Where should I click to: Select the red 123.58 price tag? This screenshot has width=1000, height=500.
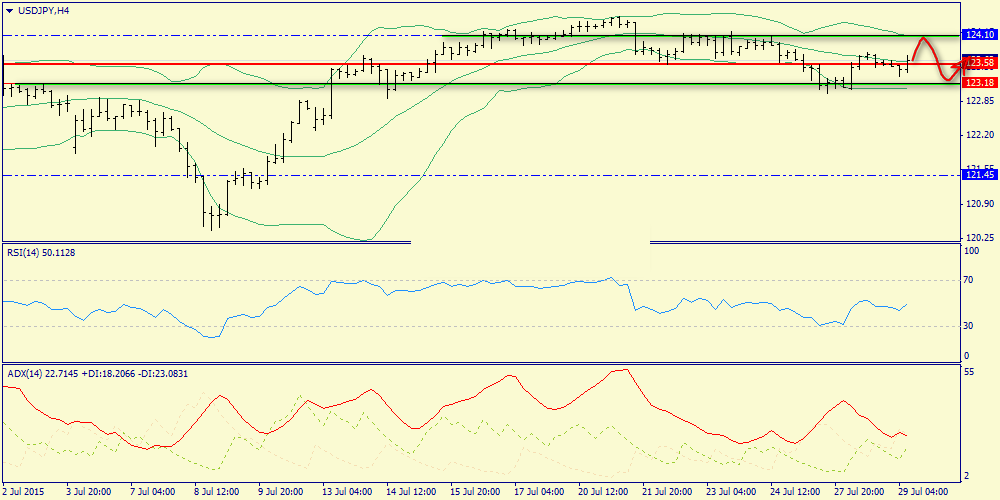(980, 62)
